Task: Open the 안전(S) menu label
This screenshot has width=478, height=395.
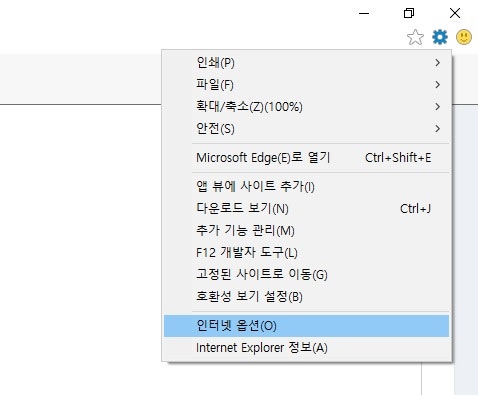Action: coord(215,128)
